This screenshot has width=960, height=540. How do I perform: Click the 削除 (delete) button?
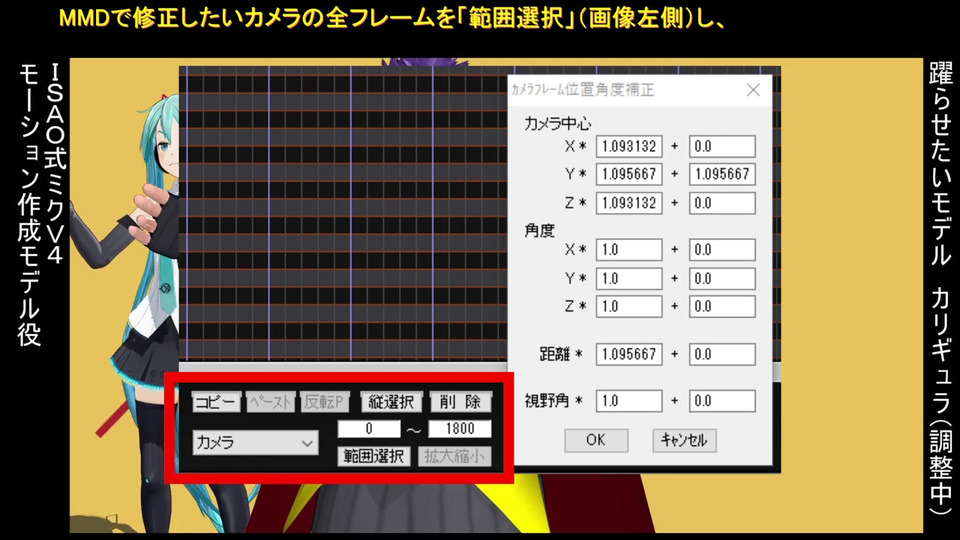pyautogui.click(x=460, y=402)
